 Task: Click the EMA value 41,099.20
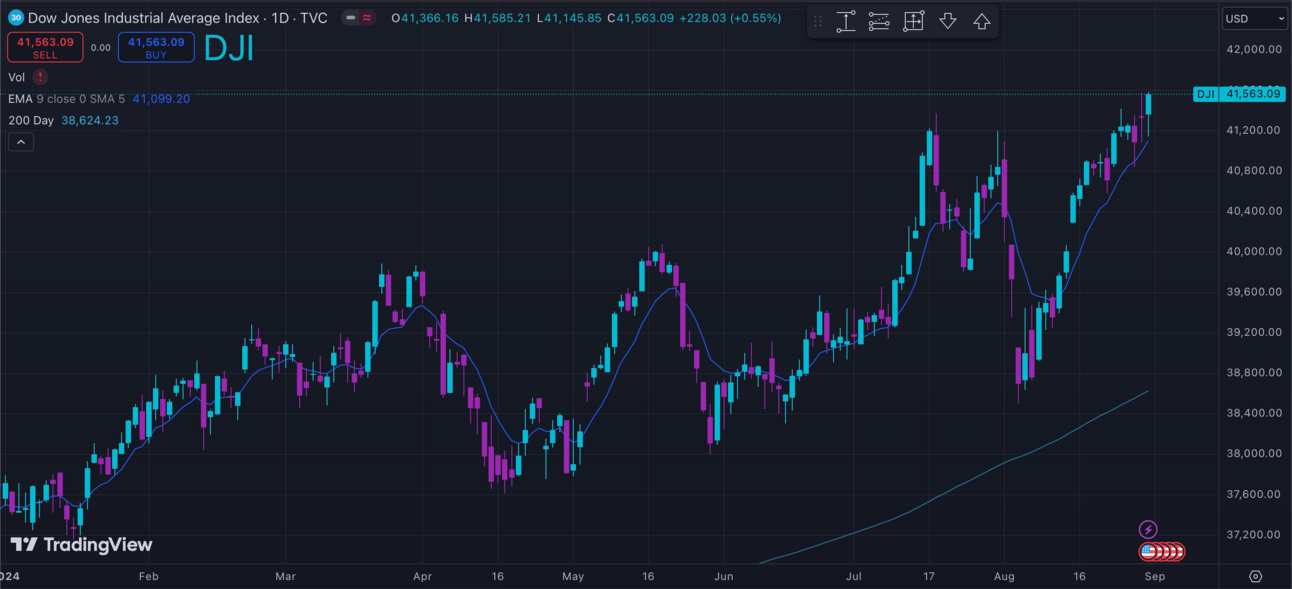161,99
